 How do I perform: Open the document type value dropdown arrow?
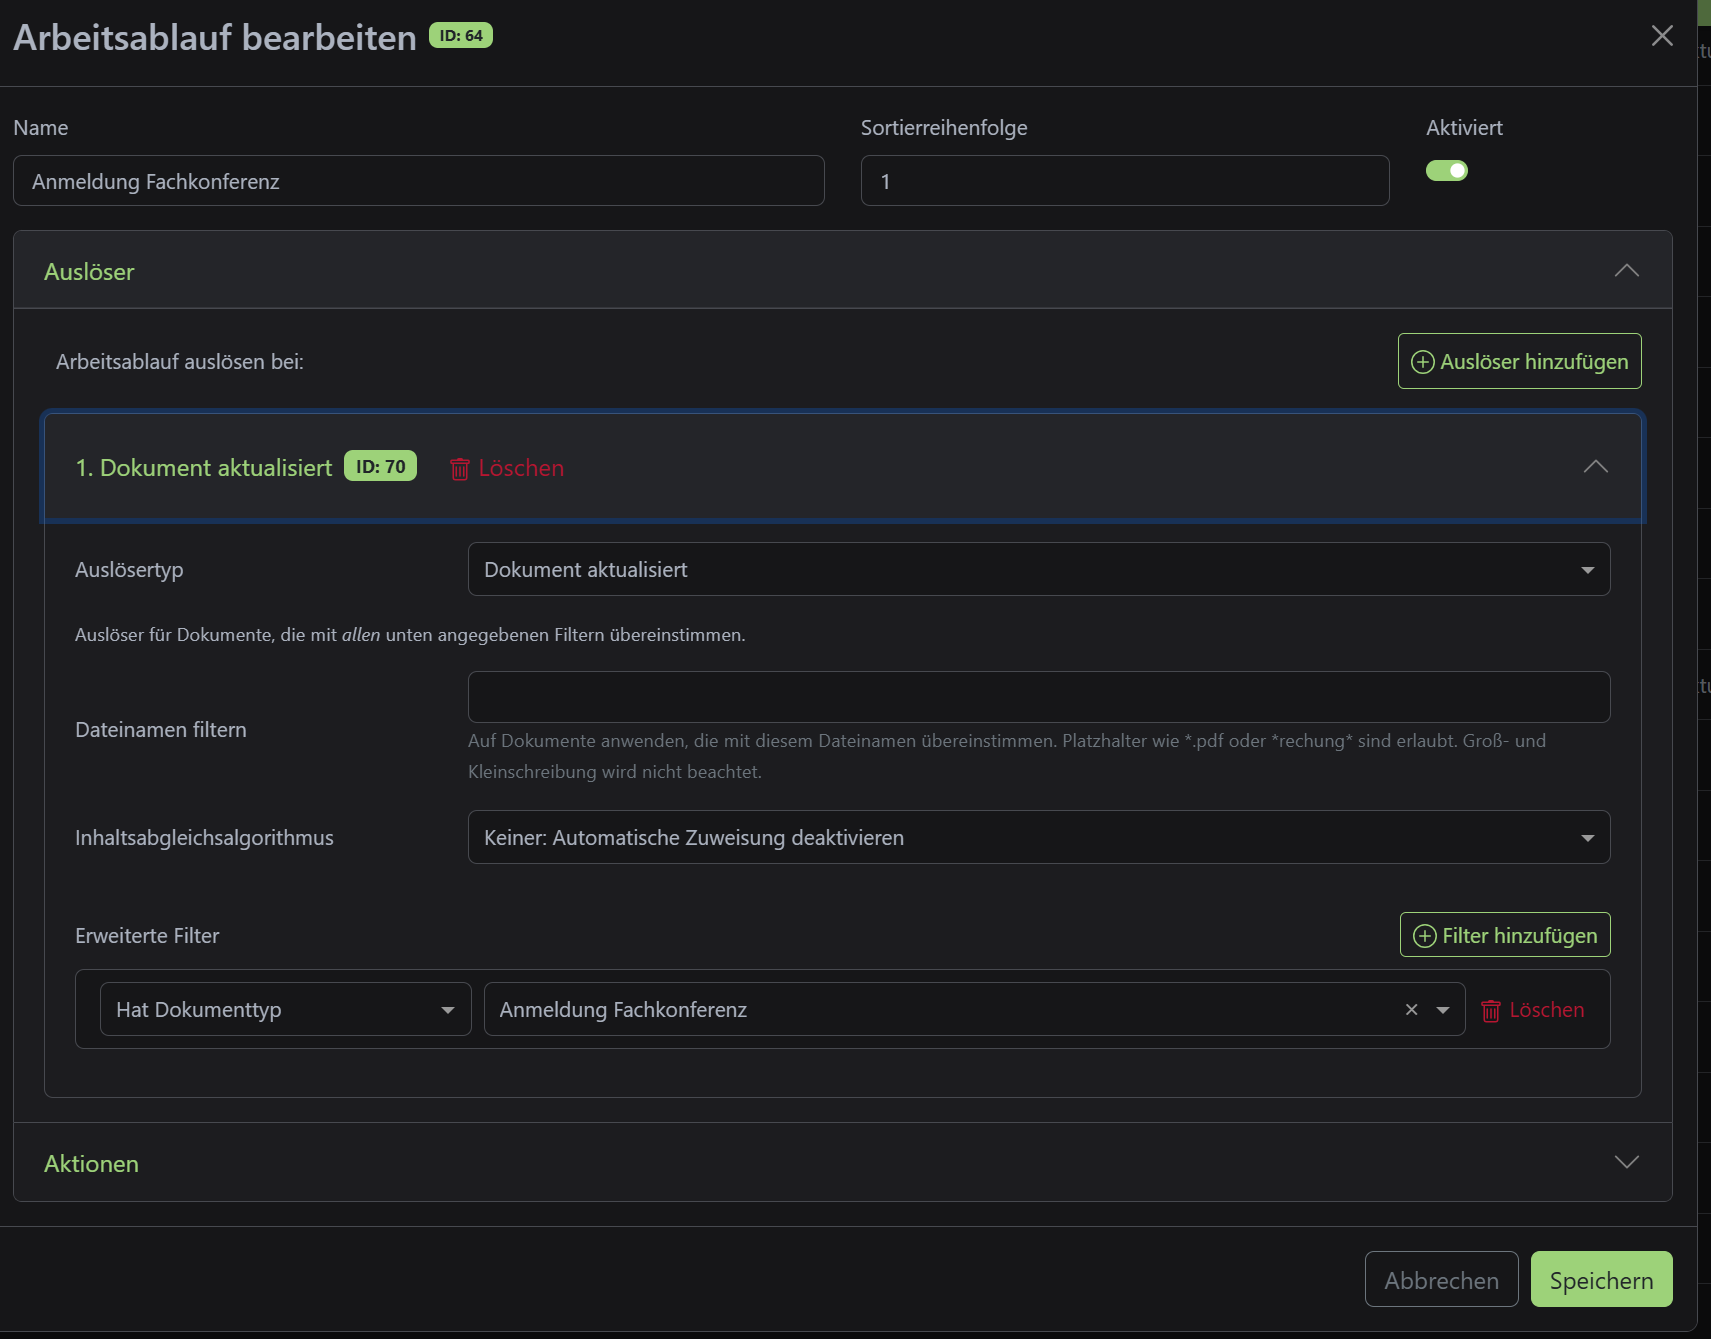click(1443, 1010)
